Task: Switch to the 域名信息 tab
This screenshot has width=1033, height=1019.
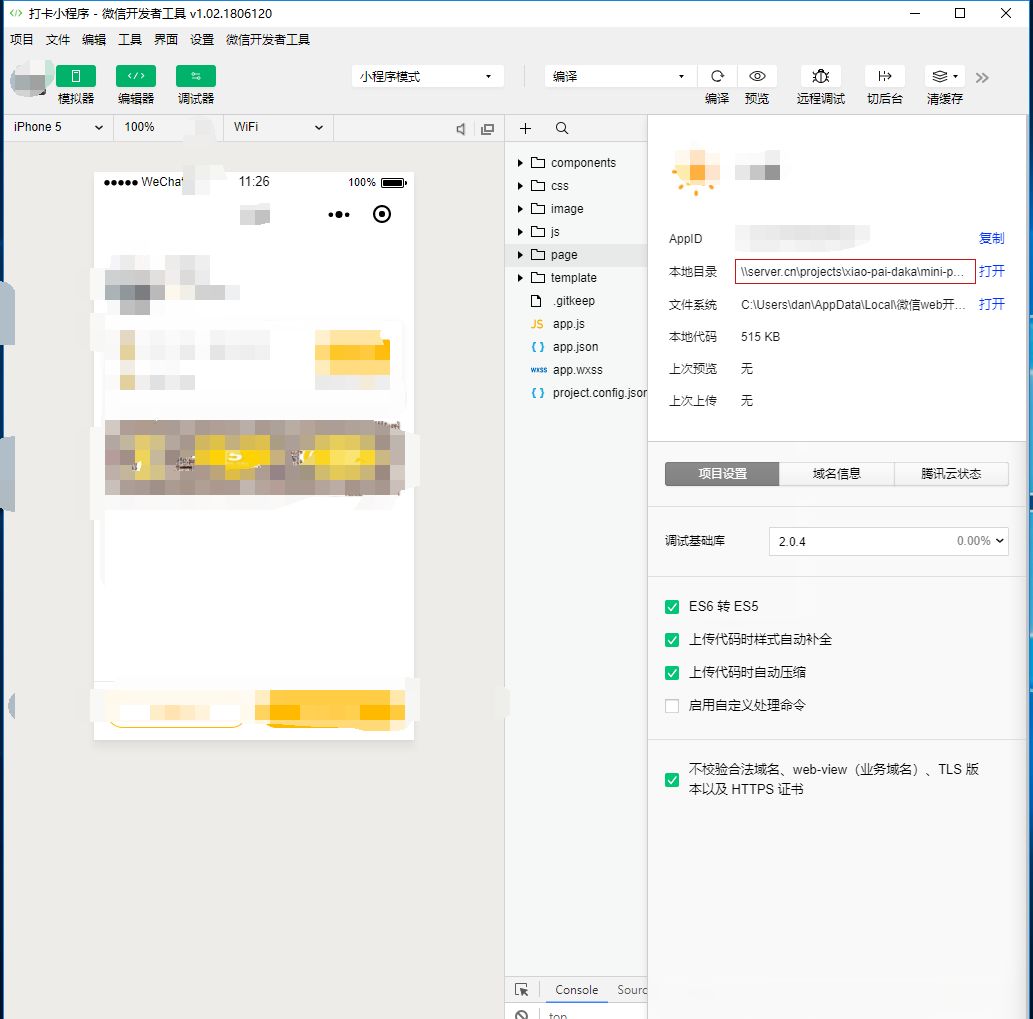Action: pos(837,474)
